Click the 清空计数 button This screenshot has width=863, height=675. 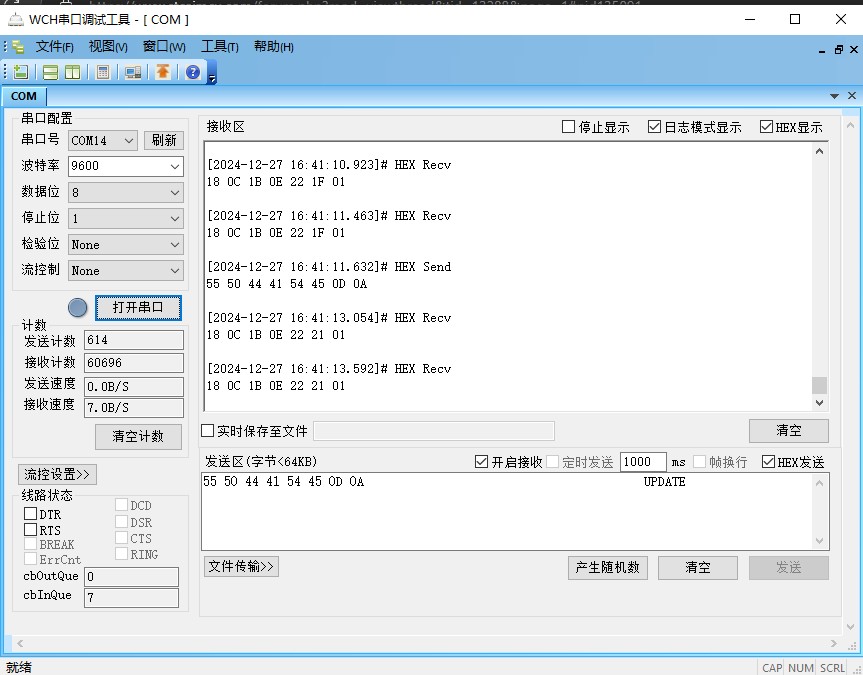138,437
